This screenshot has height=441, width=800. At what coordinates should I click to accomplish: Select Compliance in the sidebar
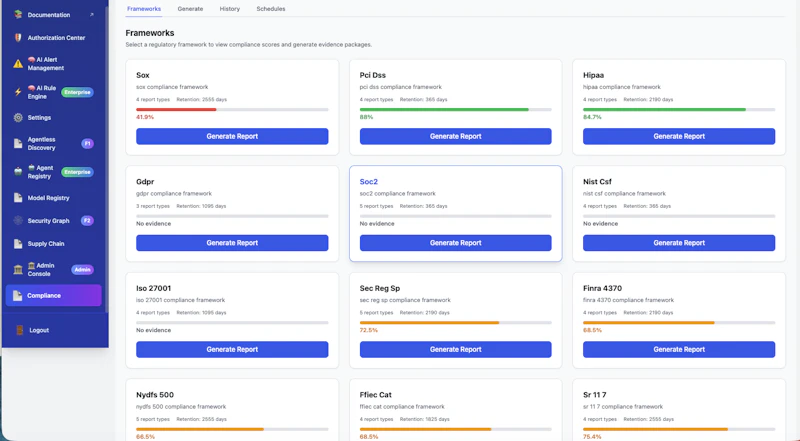click(54, 296)
